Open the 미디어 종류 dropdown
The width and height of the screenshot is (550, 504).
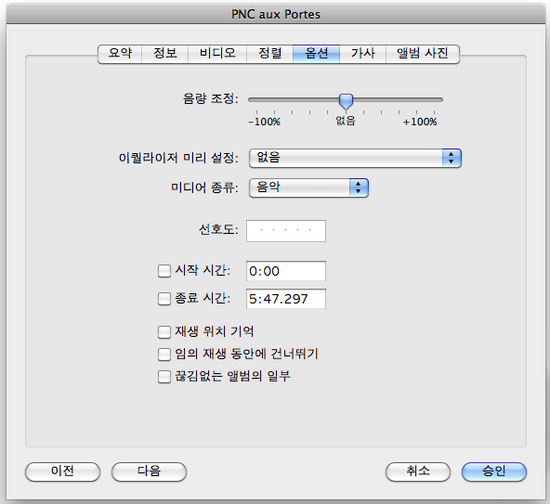(x=309, y=188)
